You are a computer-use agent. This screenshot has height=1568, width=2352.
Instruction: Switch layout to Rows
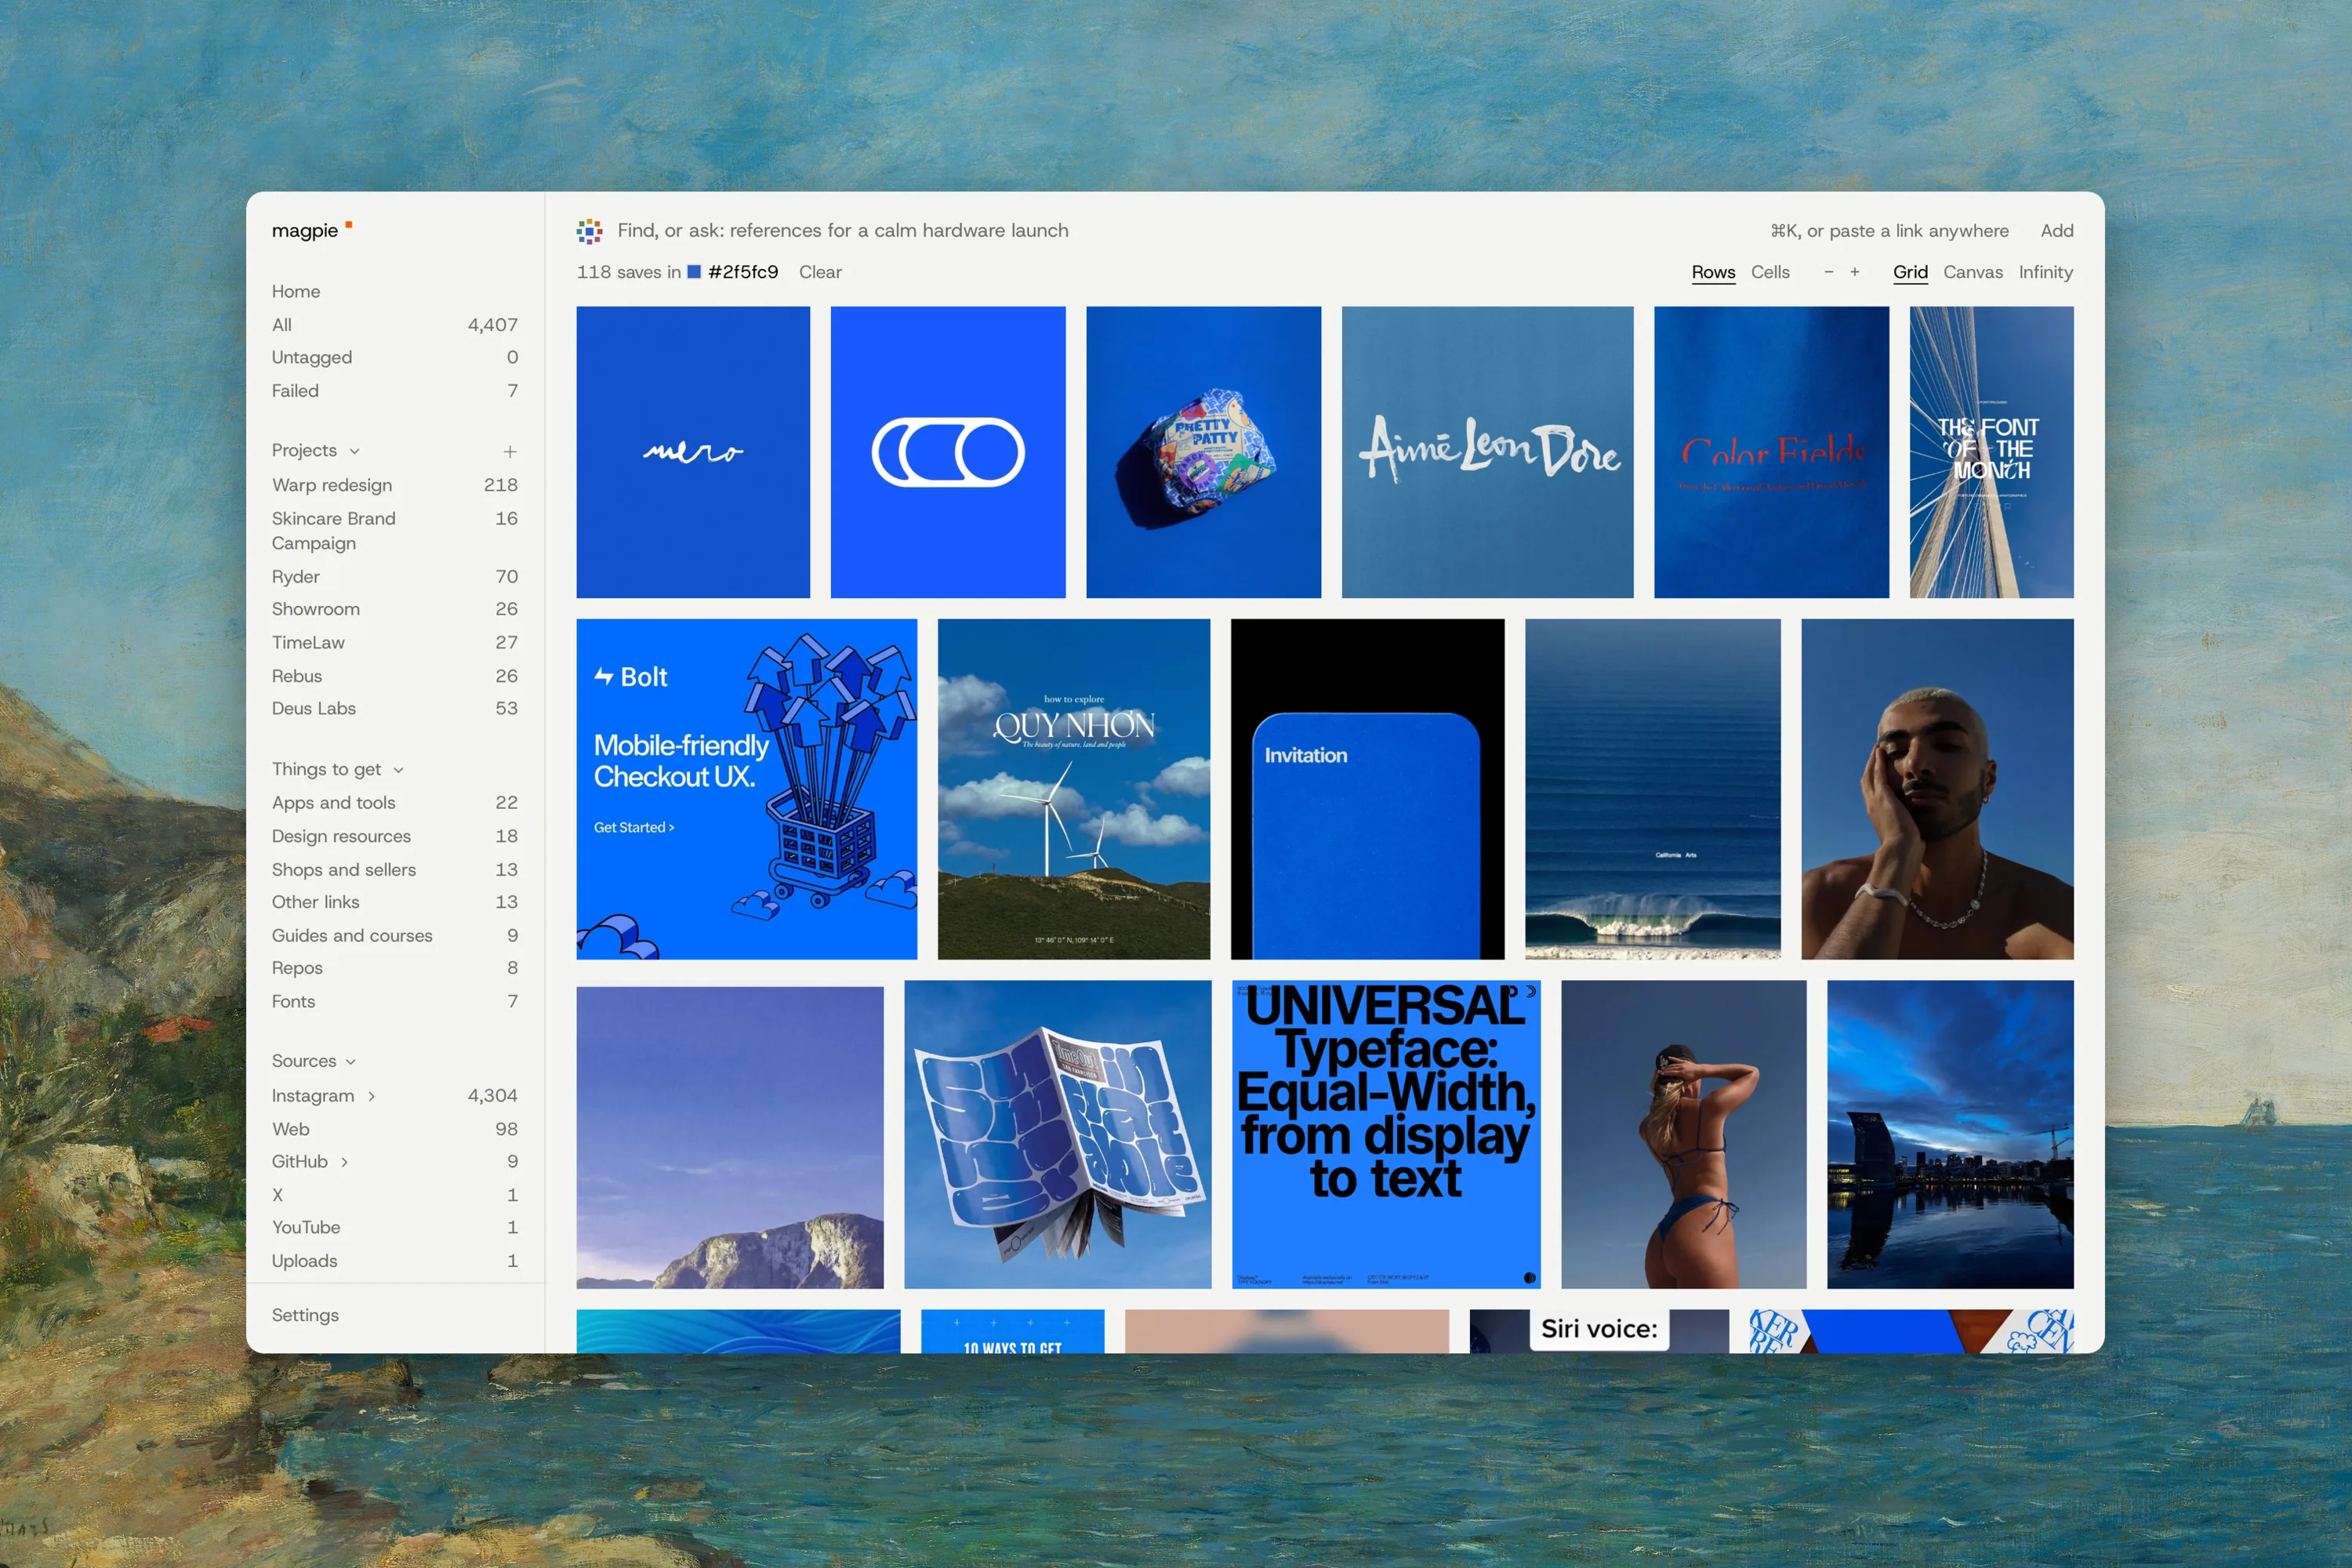pyautogui.click(x=1713, y=272)
